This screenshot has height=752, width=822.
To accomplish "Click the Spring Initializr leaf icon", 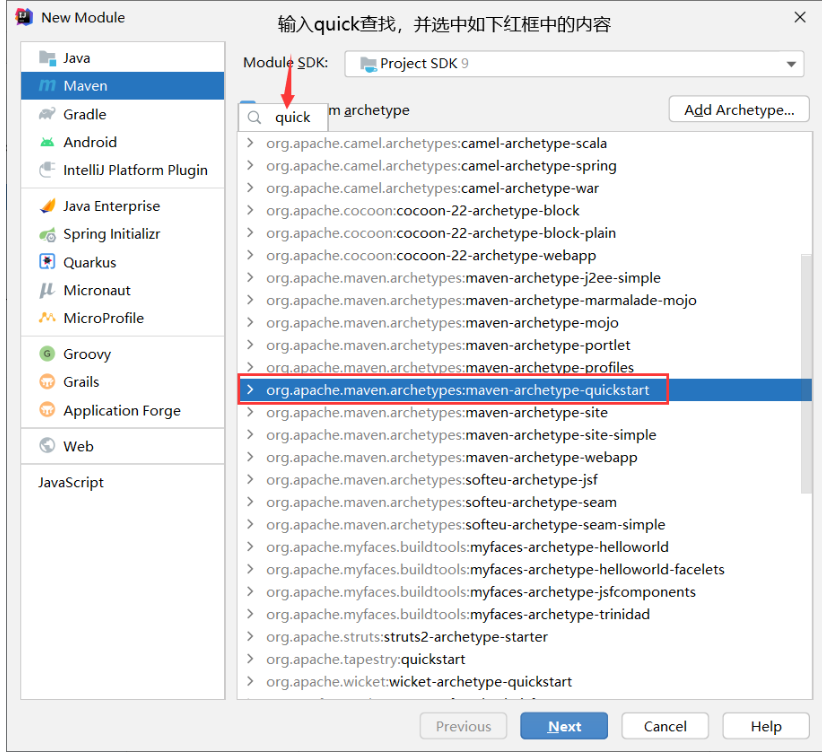I will 47,234.
